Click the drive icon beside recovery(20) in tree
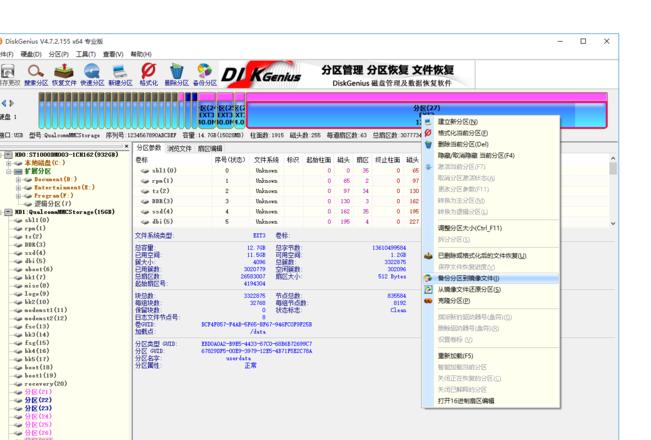 (x=18, y=384)
